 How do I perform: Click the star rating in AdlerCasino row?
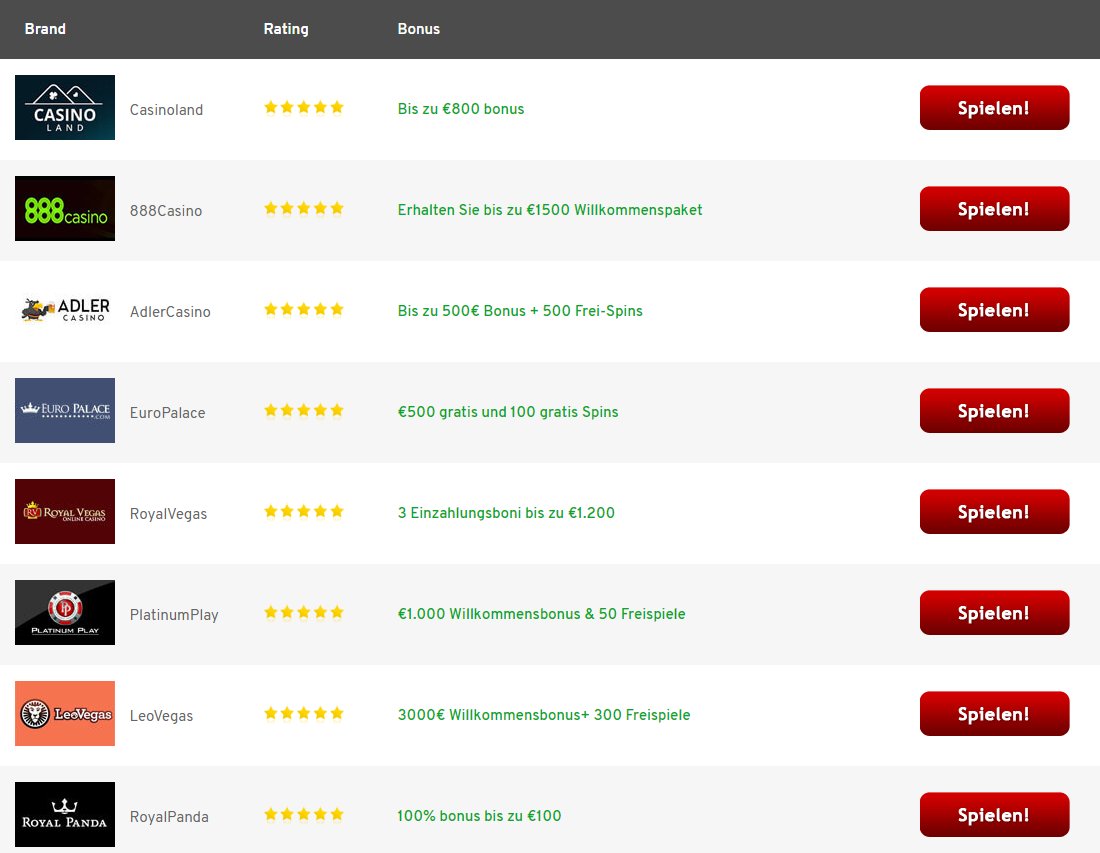304,309
